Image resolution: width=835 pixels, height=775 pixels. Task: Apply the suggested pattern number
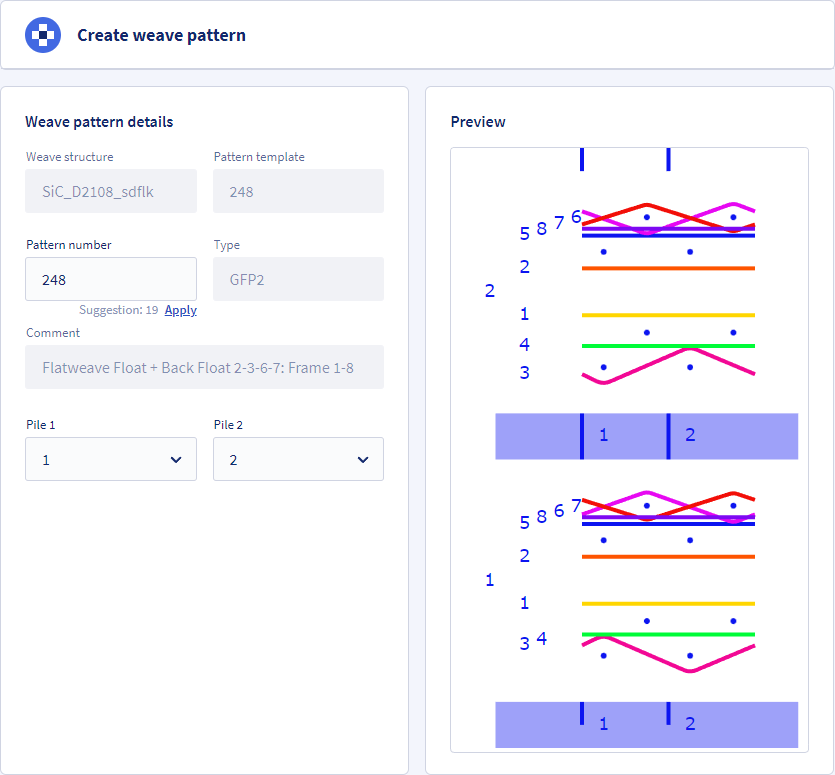click(x=181, y=310)
